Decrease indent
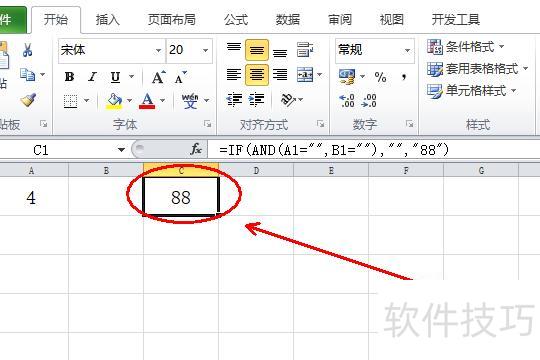The width and height of the screenshot is (540, 360). coord(234,100)
